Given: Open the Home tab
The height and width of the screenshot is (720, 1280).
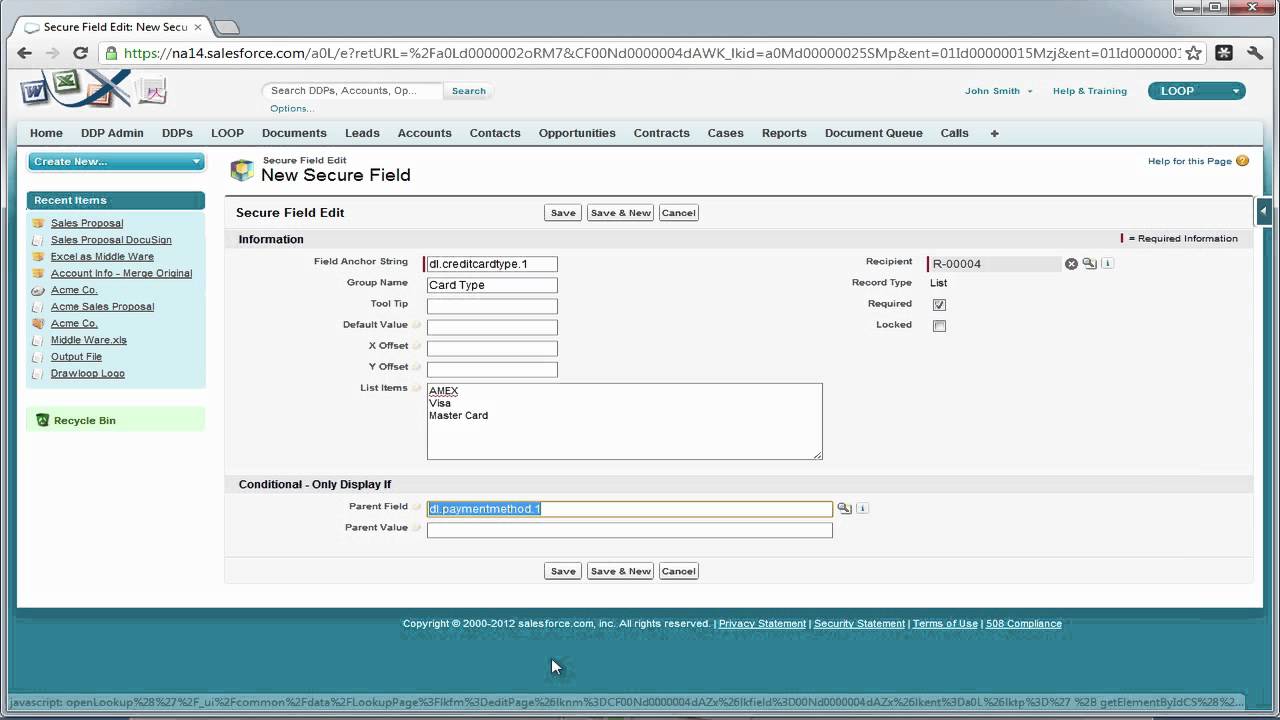Looking at the screenshot, I should (x=46, y=133).
